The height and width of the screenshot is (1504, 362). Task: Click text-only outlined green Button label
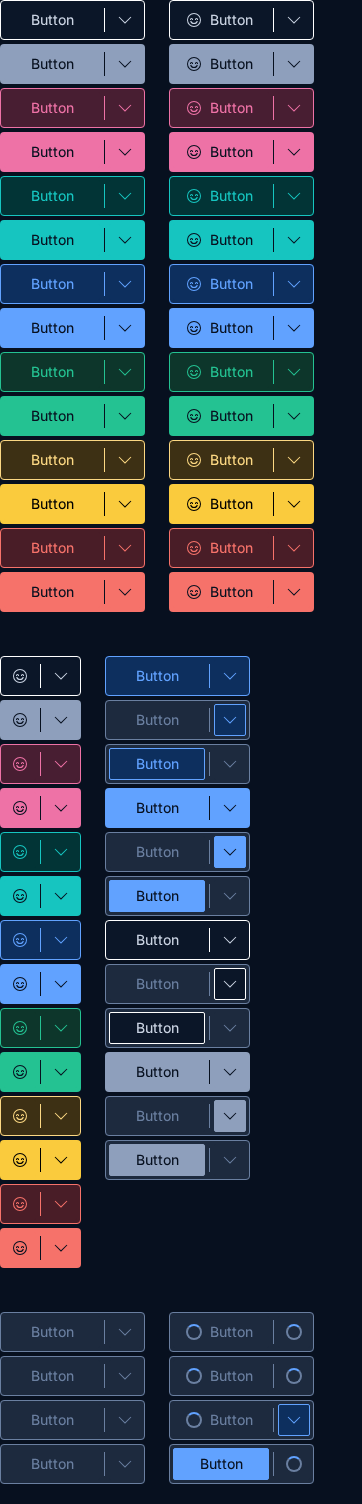point(52,372)
